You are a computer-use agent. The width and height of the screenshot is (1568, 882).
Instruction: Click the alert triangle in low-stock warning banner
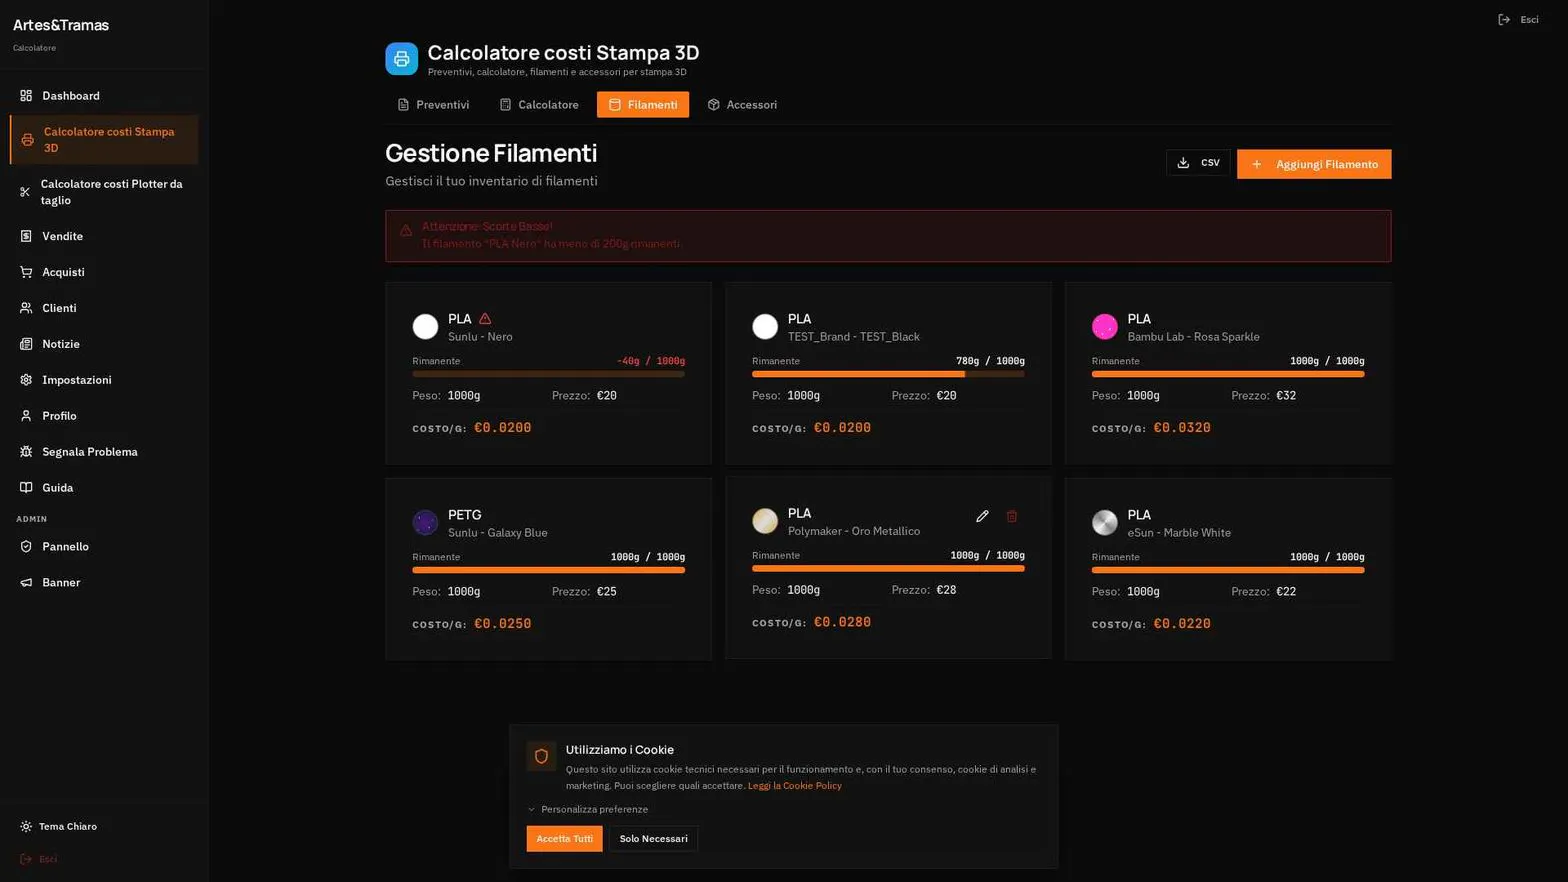coord(406,230)
